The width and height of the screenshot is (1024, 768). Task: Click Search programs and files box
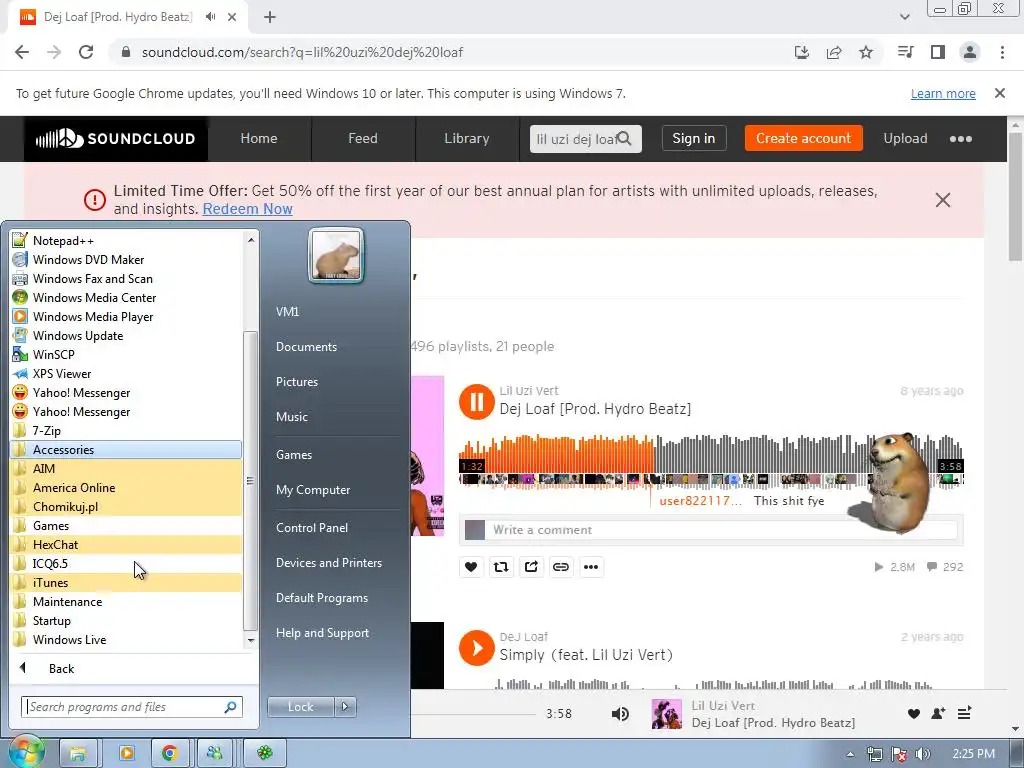pos(132,707)
